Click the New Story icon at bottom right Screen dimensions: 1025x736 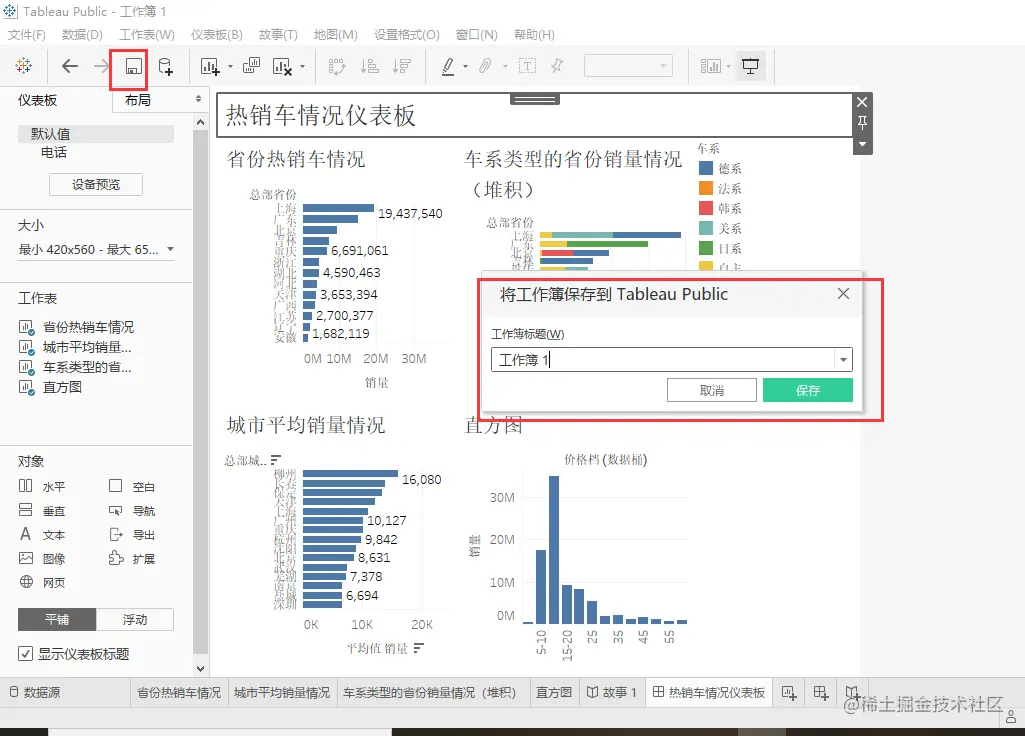coord(852,692)
